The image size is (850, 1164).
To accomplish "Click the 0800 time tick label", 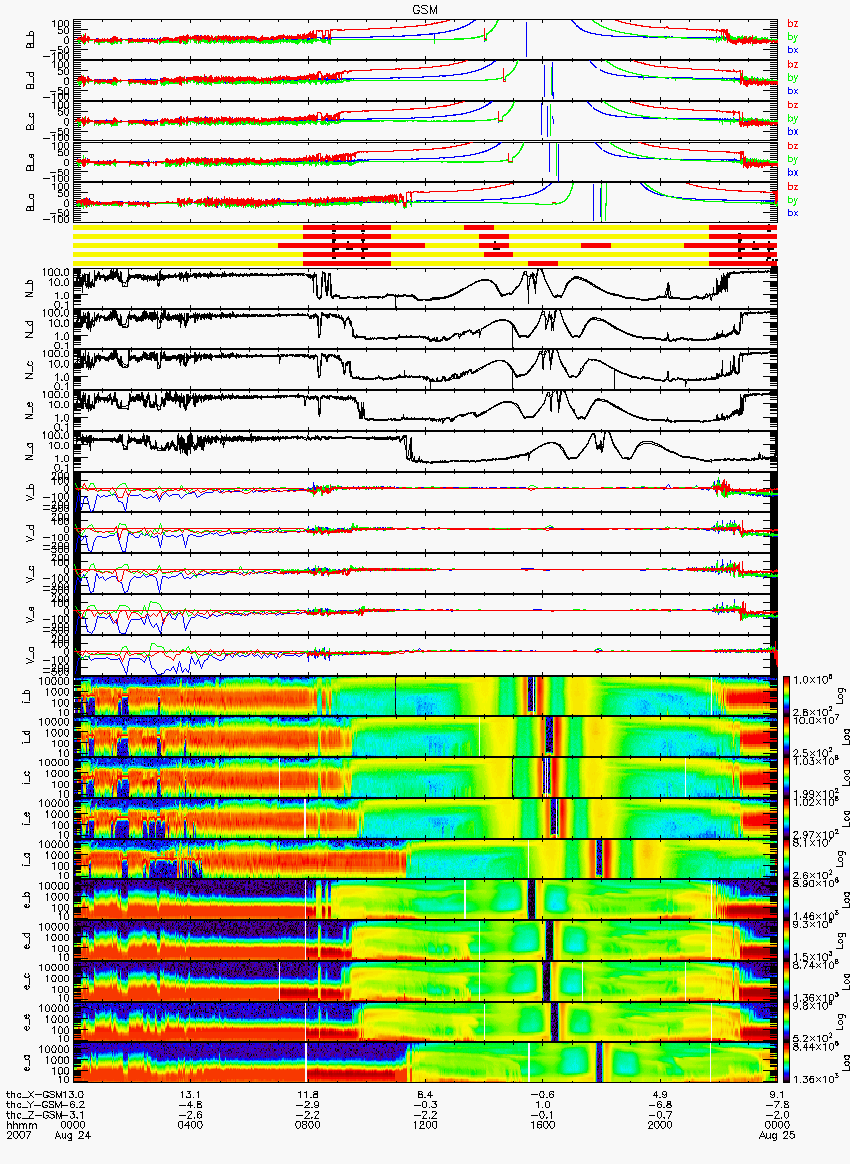I will 307,1125.
